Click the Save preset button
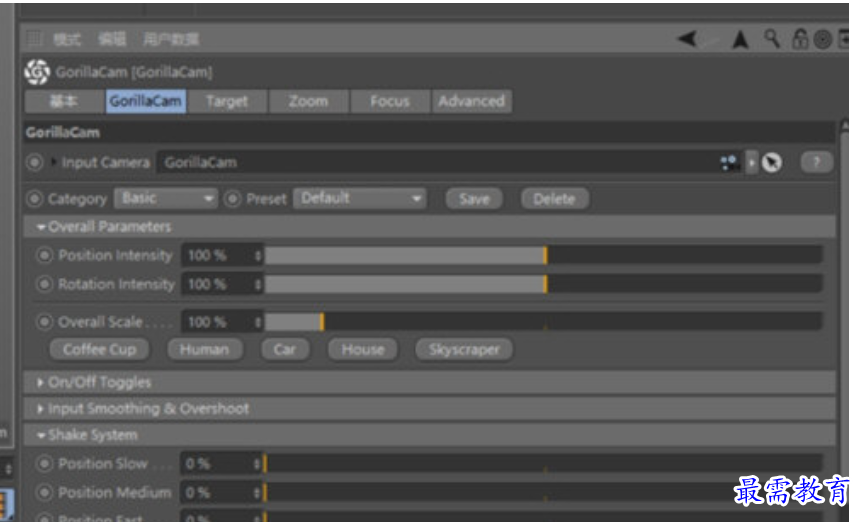The image size is (858, 522). (474, 199)
